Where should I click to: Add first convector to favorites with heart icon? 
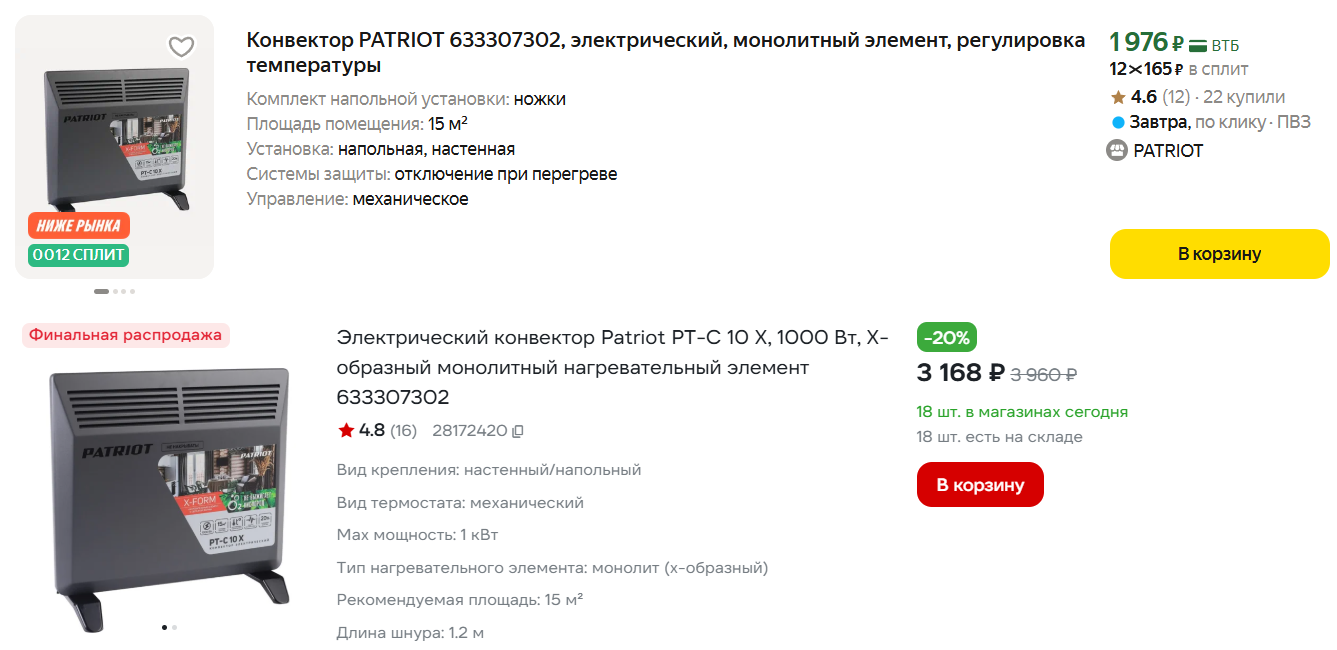(181, 46)
